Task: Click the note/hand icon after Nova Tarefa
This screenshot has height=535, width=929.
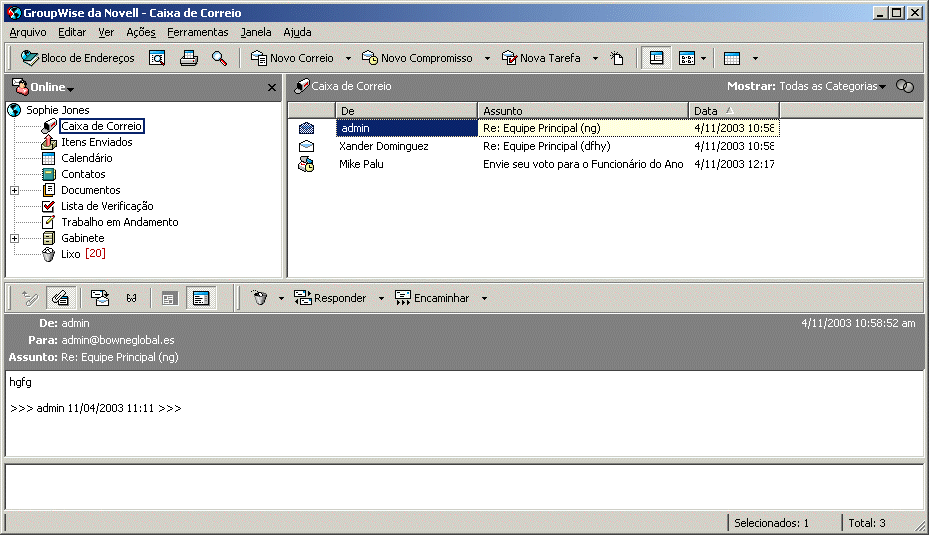Action: tap(617, 58)
